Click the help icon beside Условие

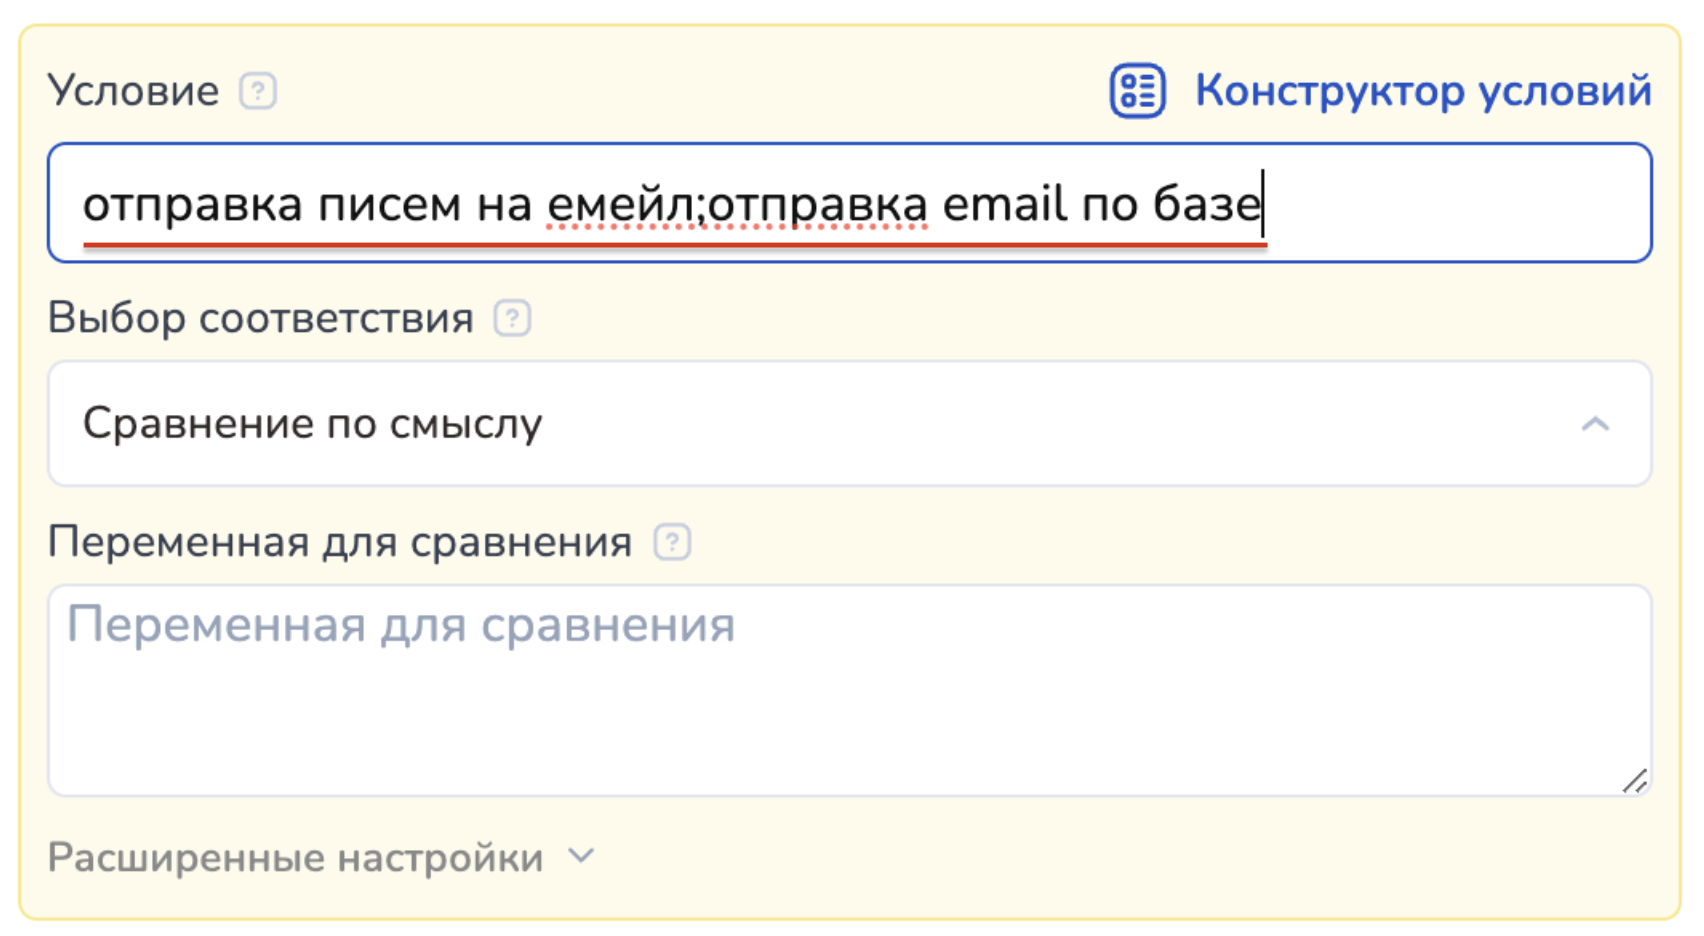click(258, 91)
